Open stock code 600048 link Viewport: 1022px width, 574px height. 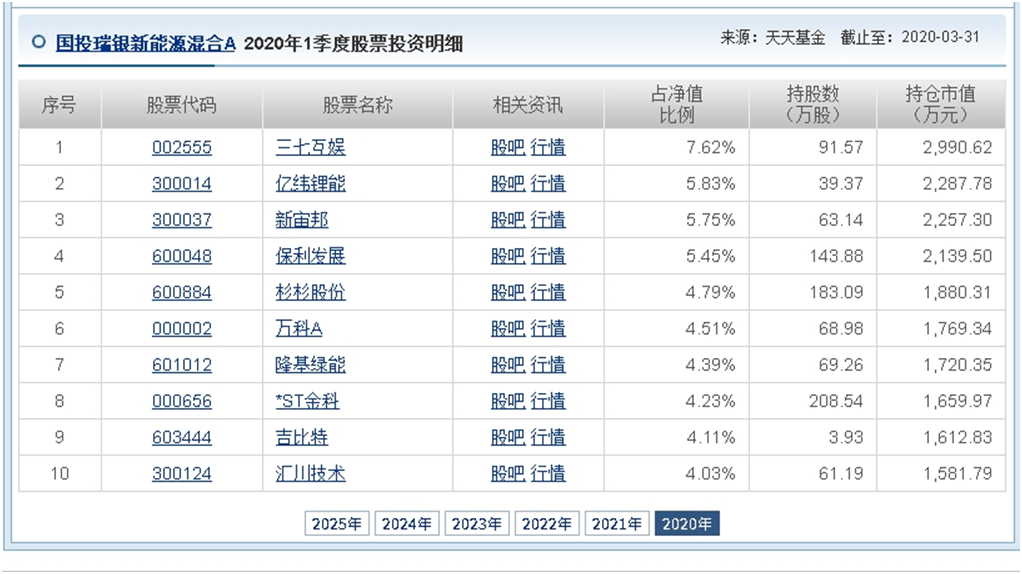182,256
